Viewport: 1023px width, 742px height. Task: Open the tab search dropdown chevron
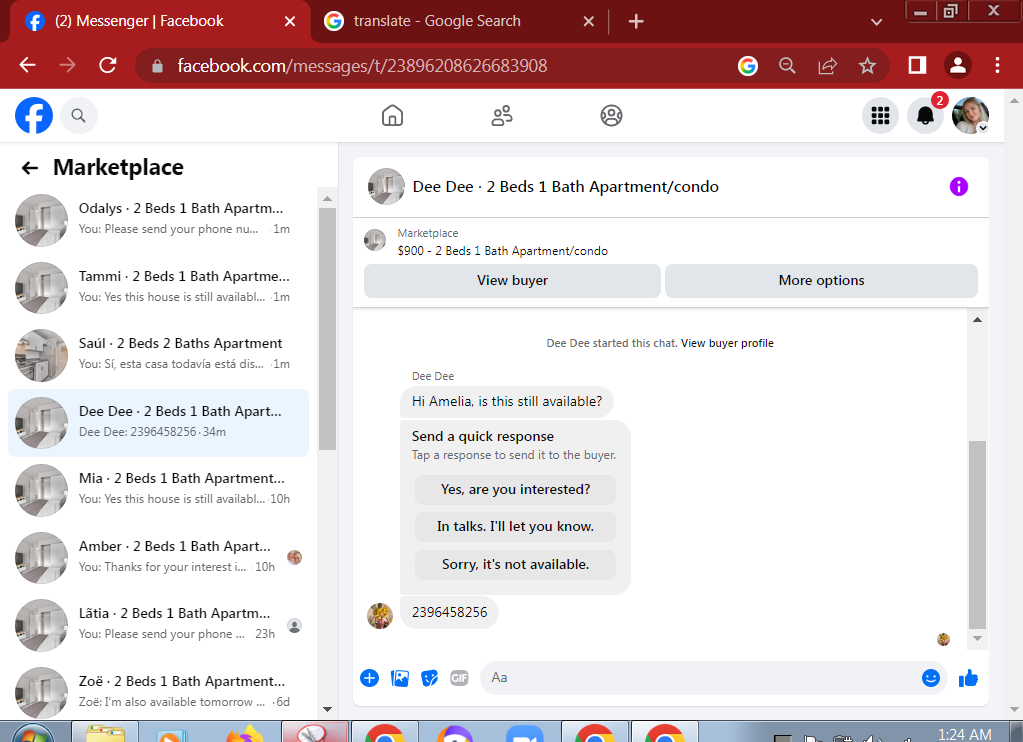click(x=876, y=22)
